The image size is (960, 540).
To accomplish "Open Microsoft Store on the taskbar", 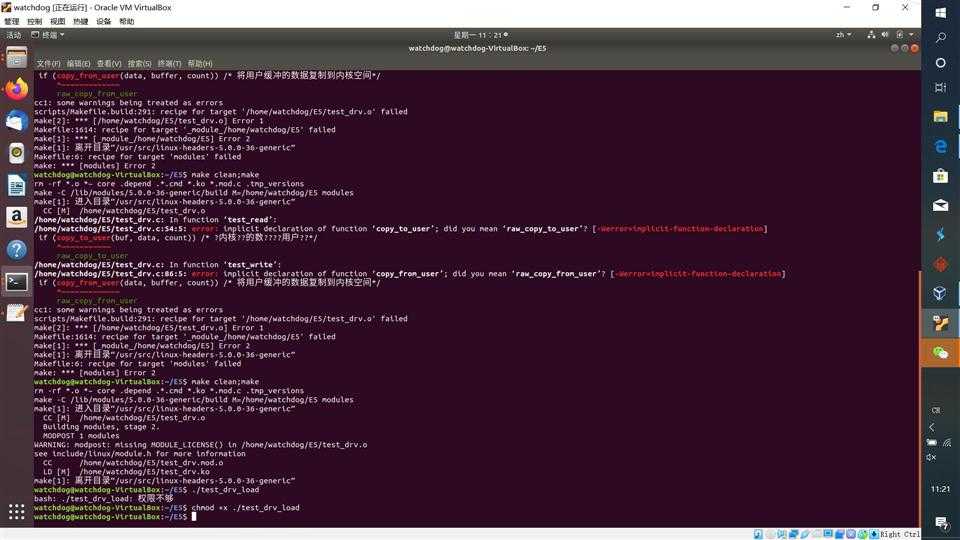I will (940, 176).
